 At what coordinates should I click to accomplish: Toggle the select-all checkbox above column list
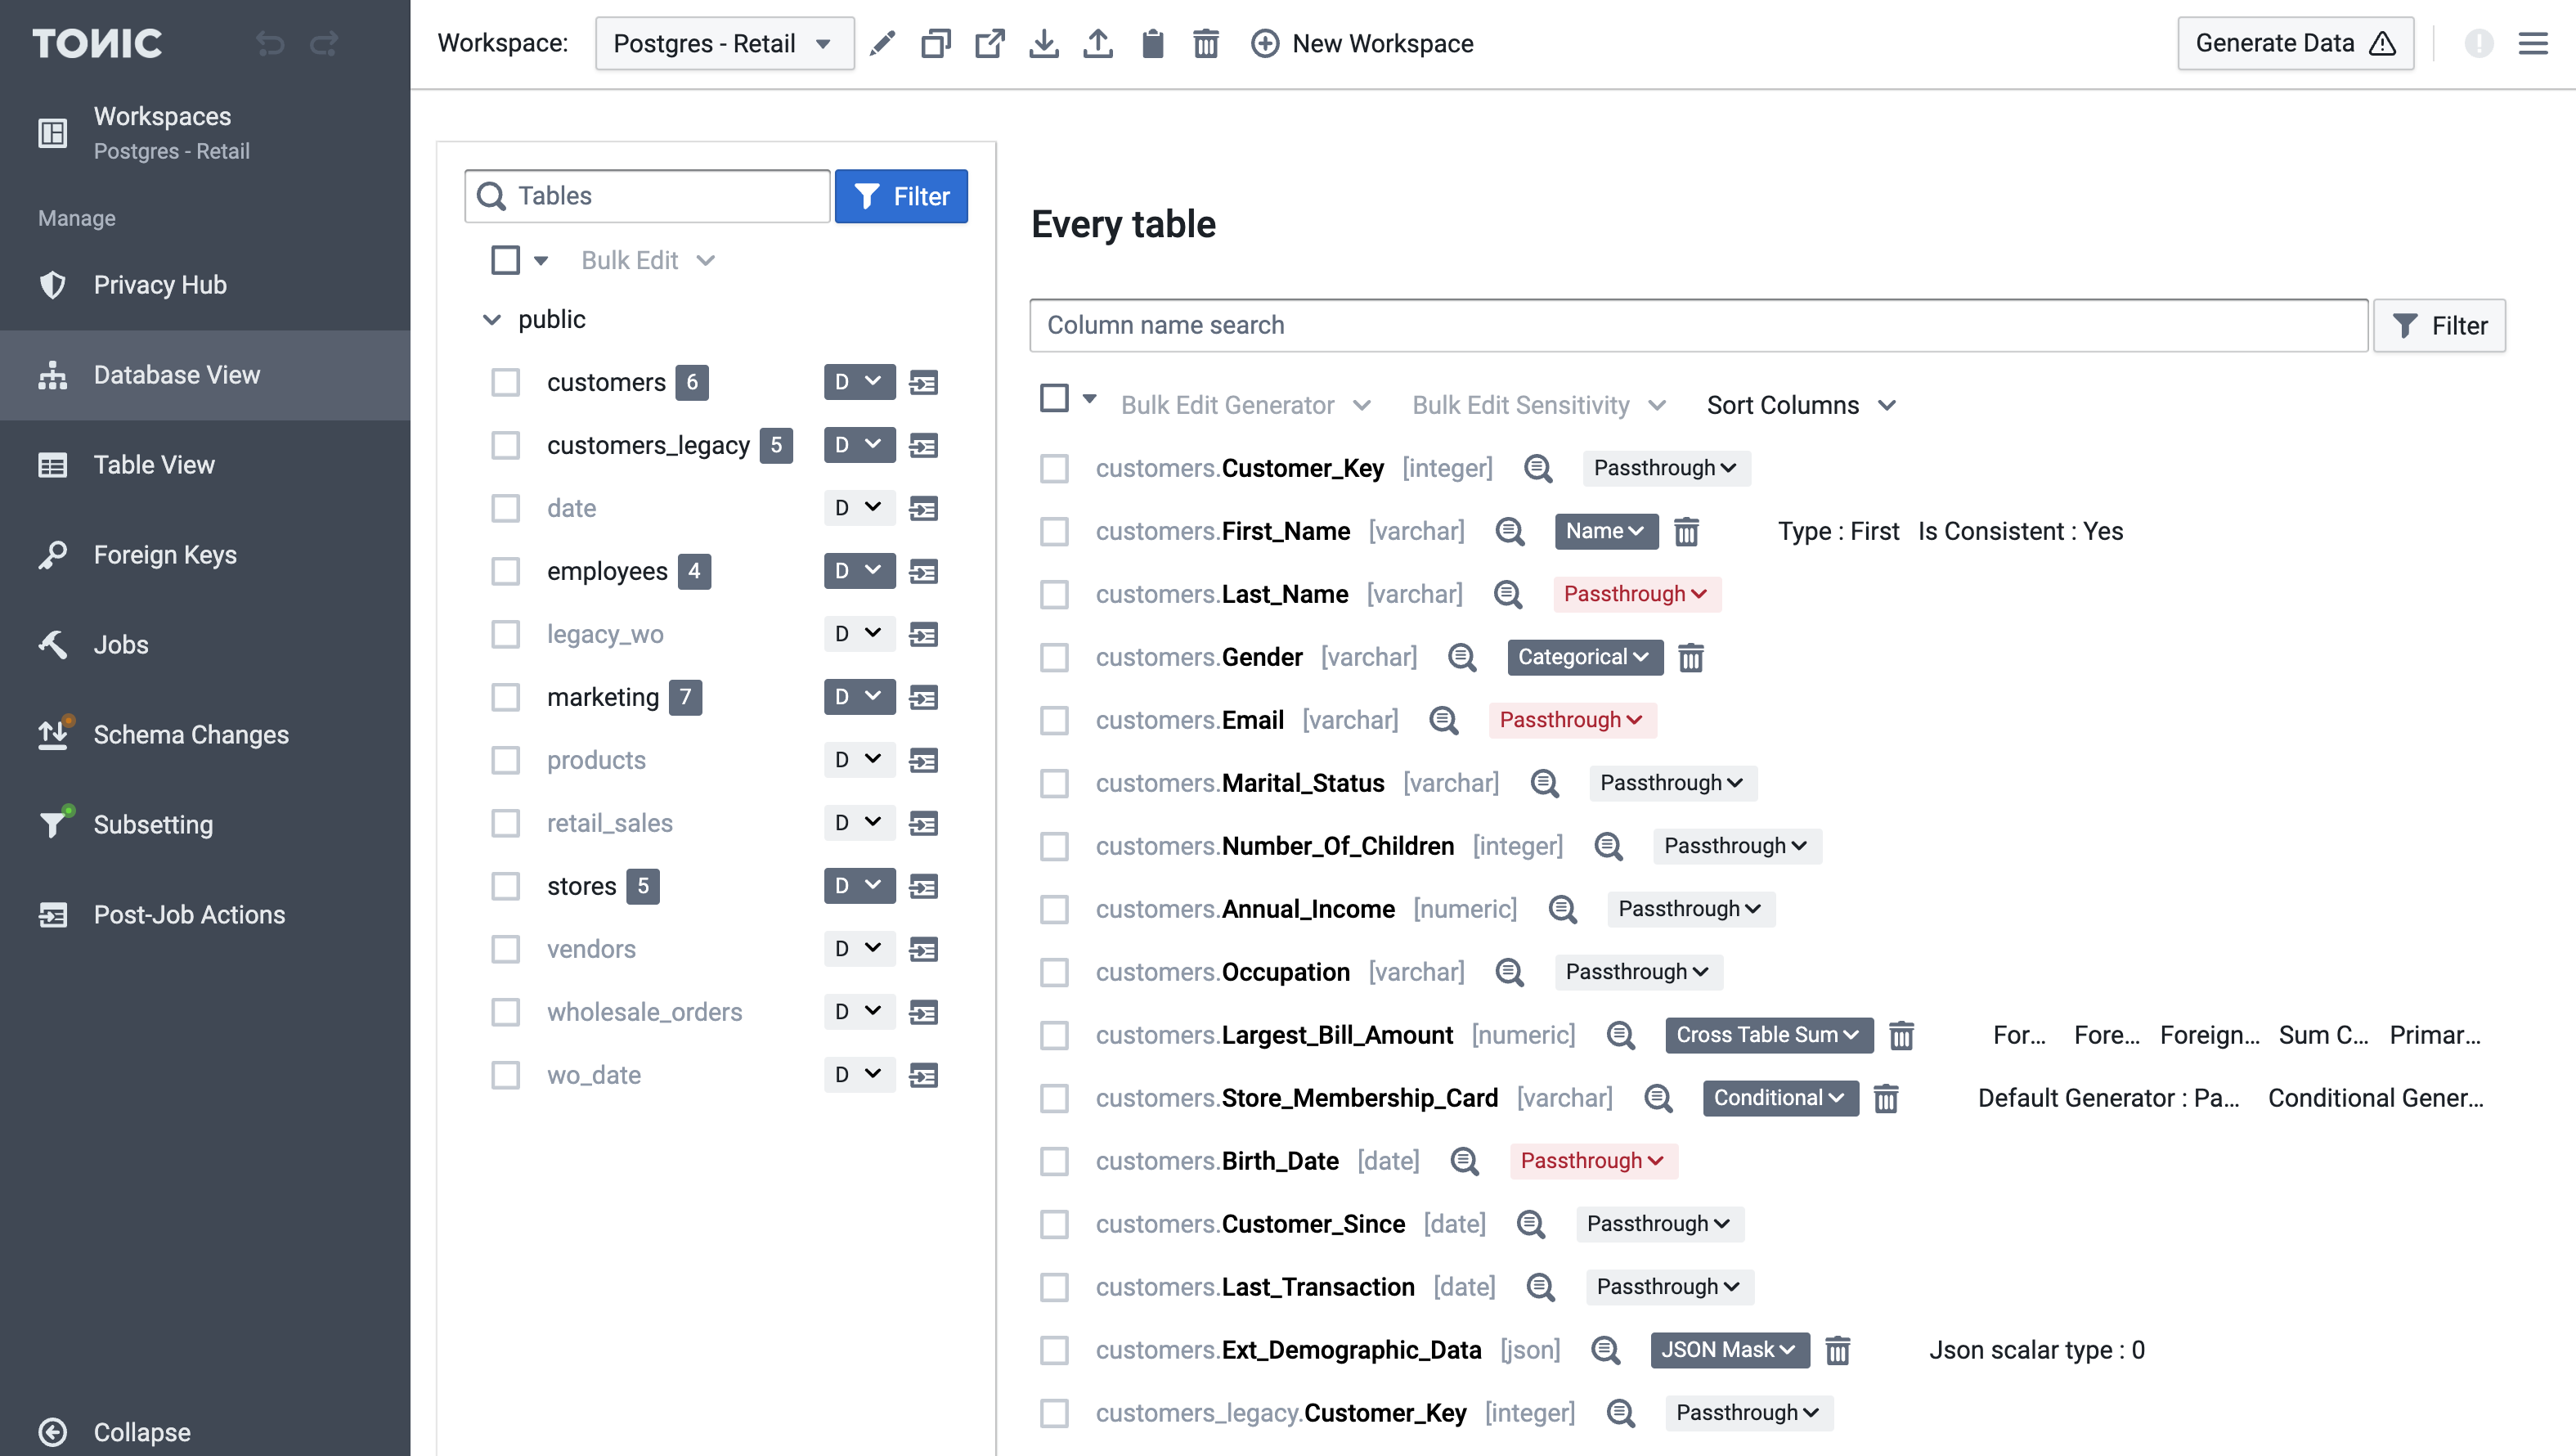click(1055, 397)
